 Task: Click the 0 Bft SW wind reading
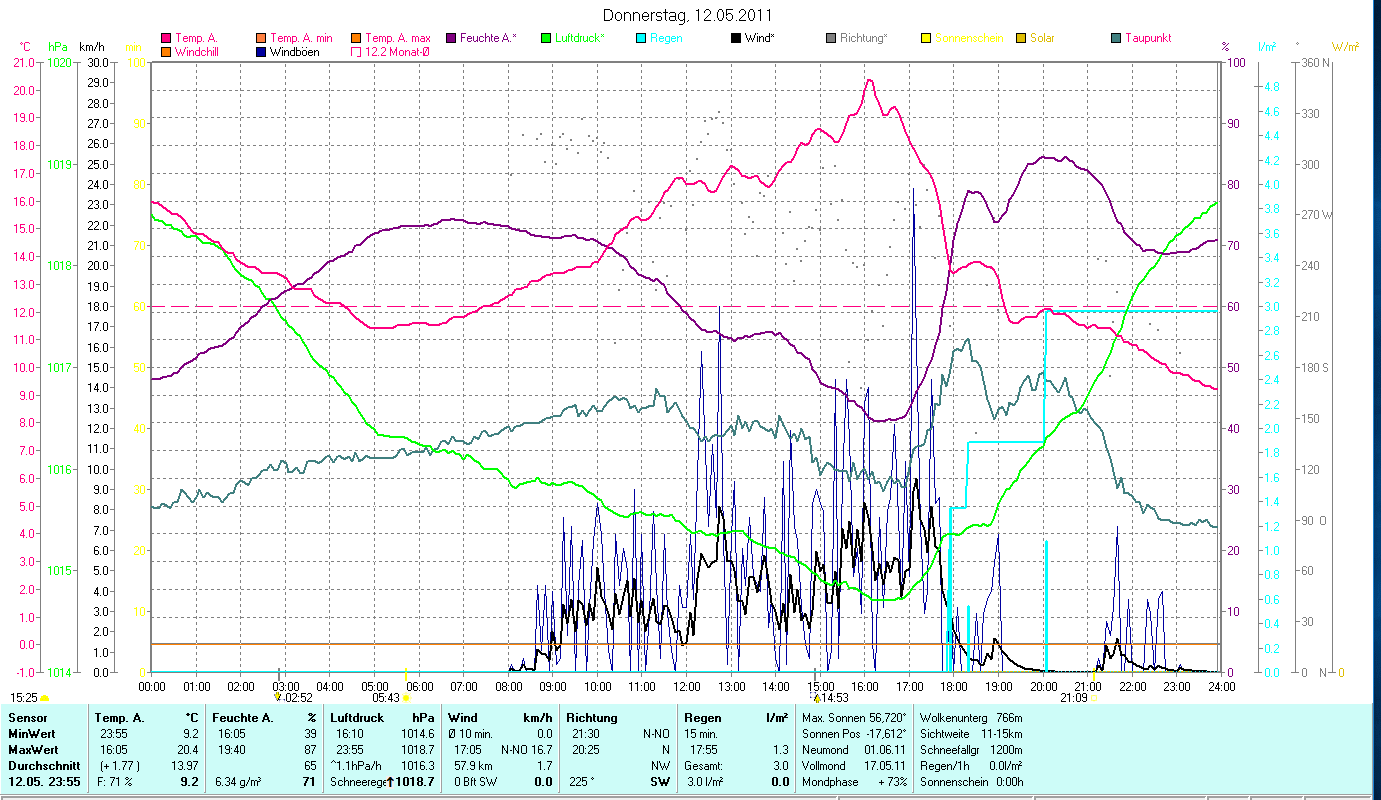click(475, 781)
